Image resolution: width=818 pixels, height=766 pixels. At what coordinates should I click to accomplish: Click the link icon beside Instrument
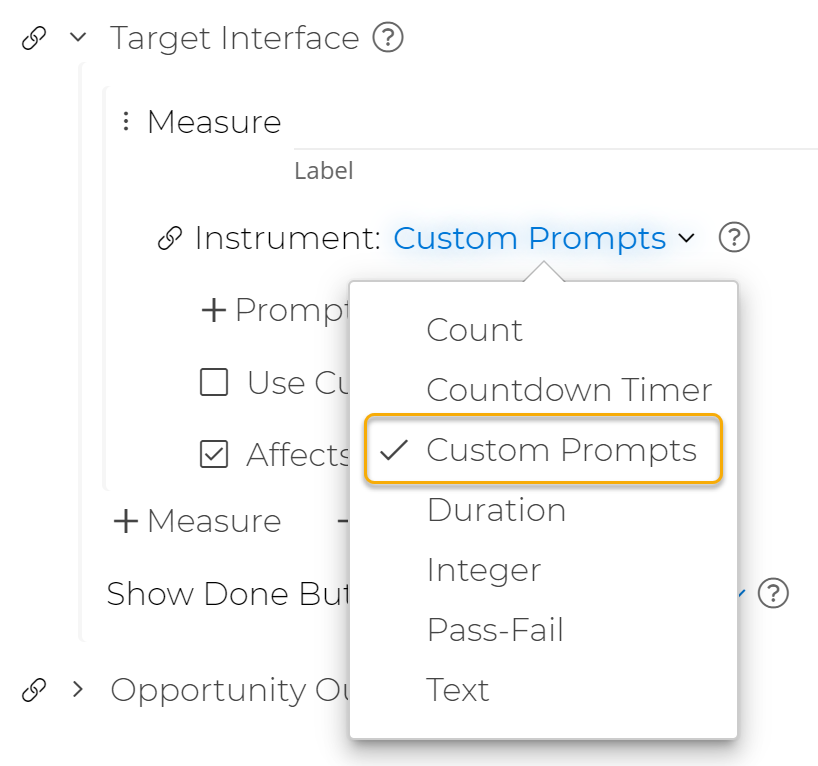(168, 238)
